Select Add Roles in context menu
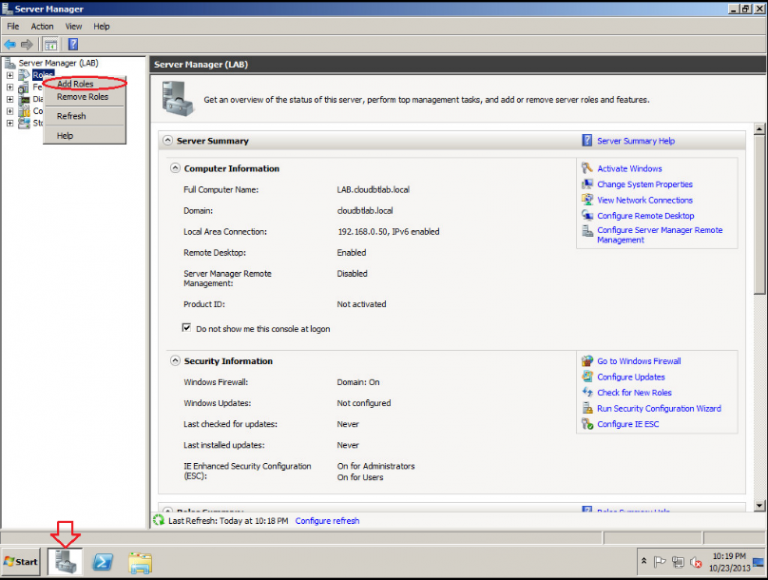768x580 pixels. click(x=75, y=84)
